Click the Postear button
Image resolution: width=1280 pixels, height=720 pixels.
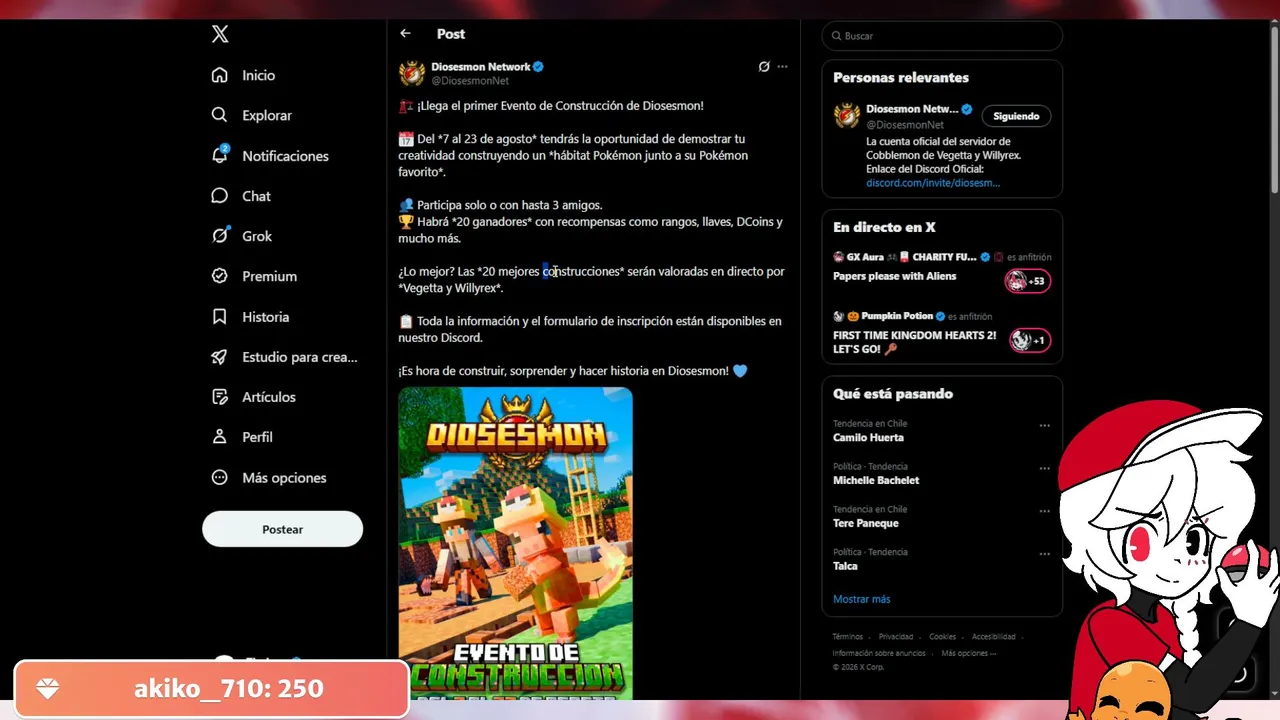point(282,529)
